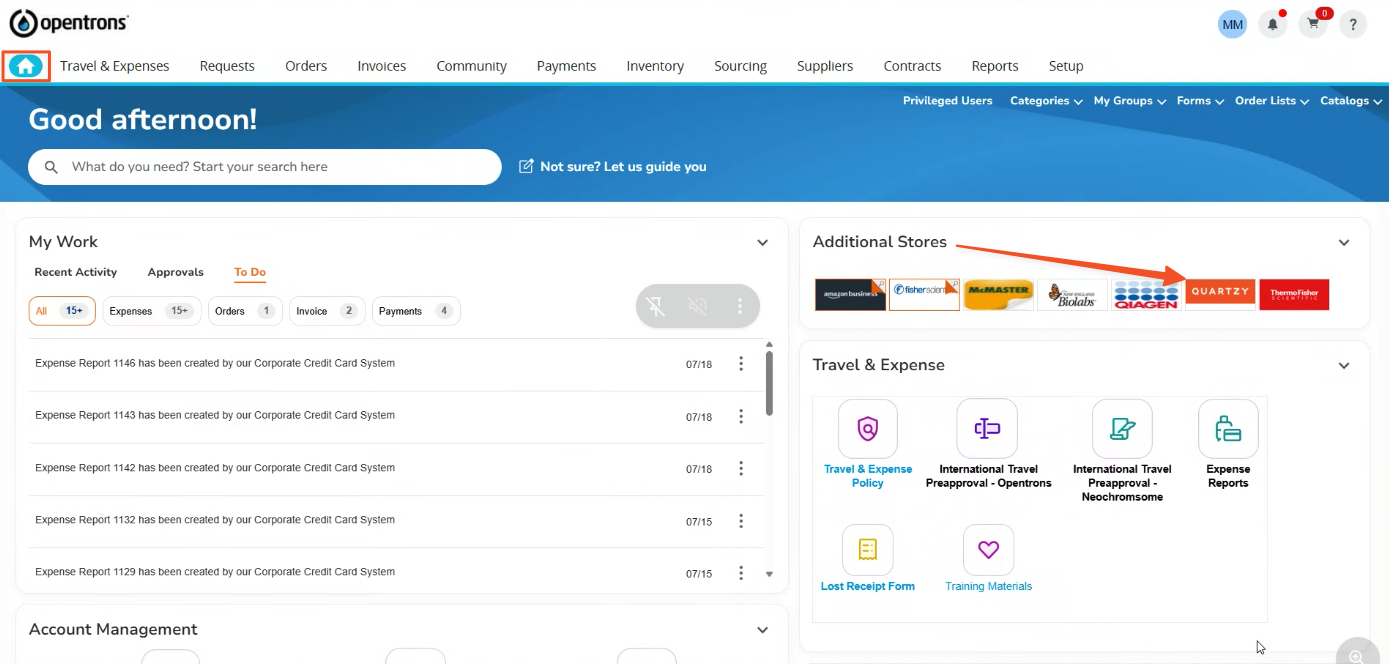The image size is (1389, 664).
Task: Click the unpin icon in floating toolbar
Action: [x=656, y=306]
